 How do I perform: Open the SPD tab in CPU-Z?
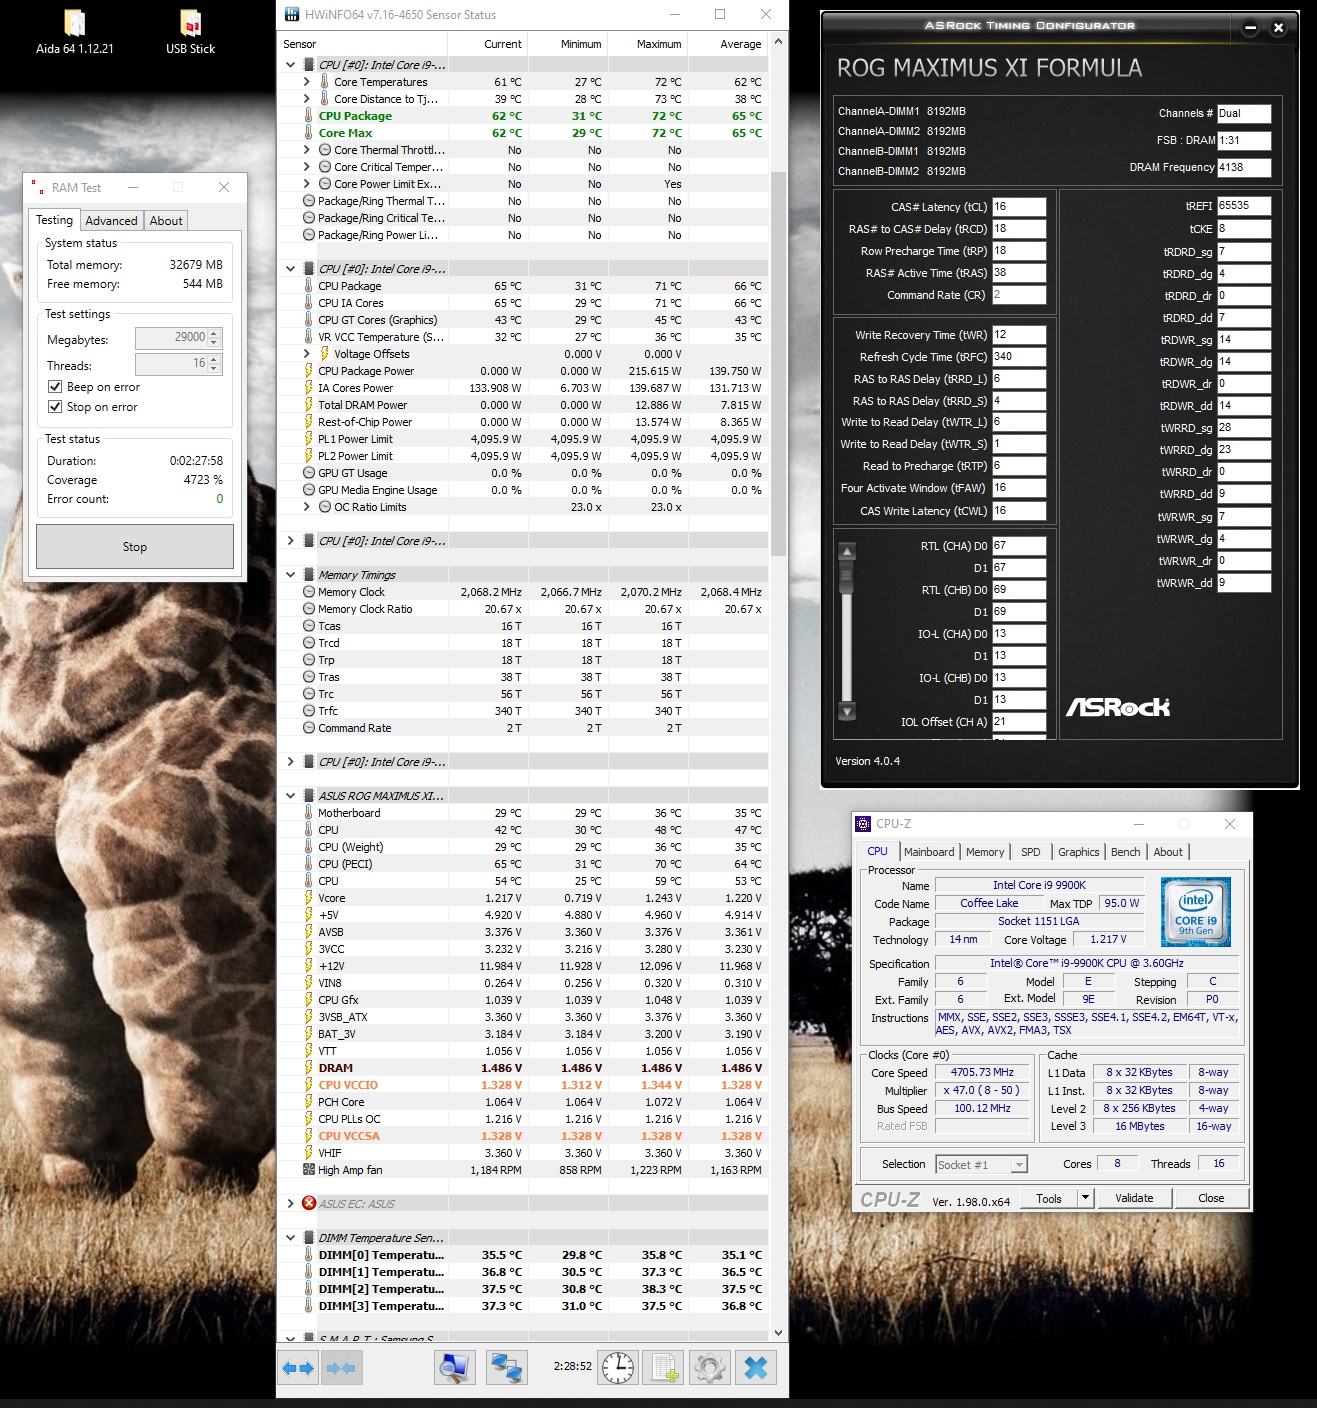[x=1031, y=852]
